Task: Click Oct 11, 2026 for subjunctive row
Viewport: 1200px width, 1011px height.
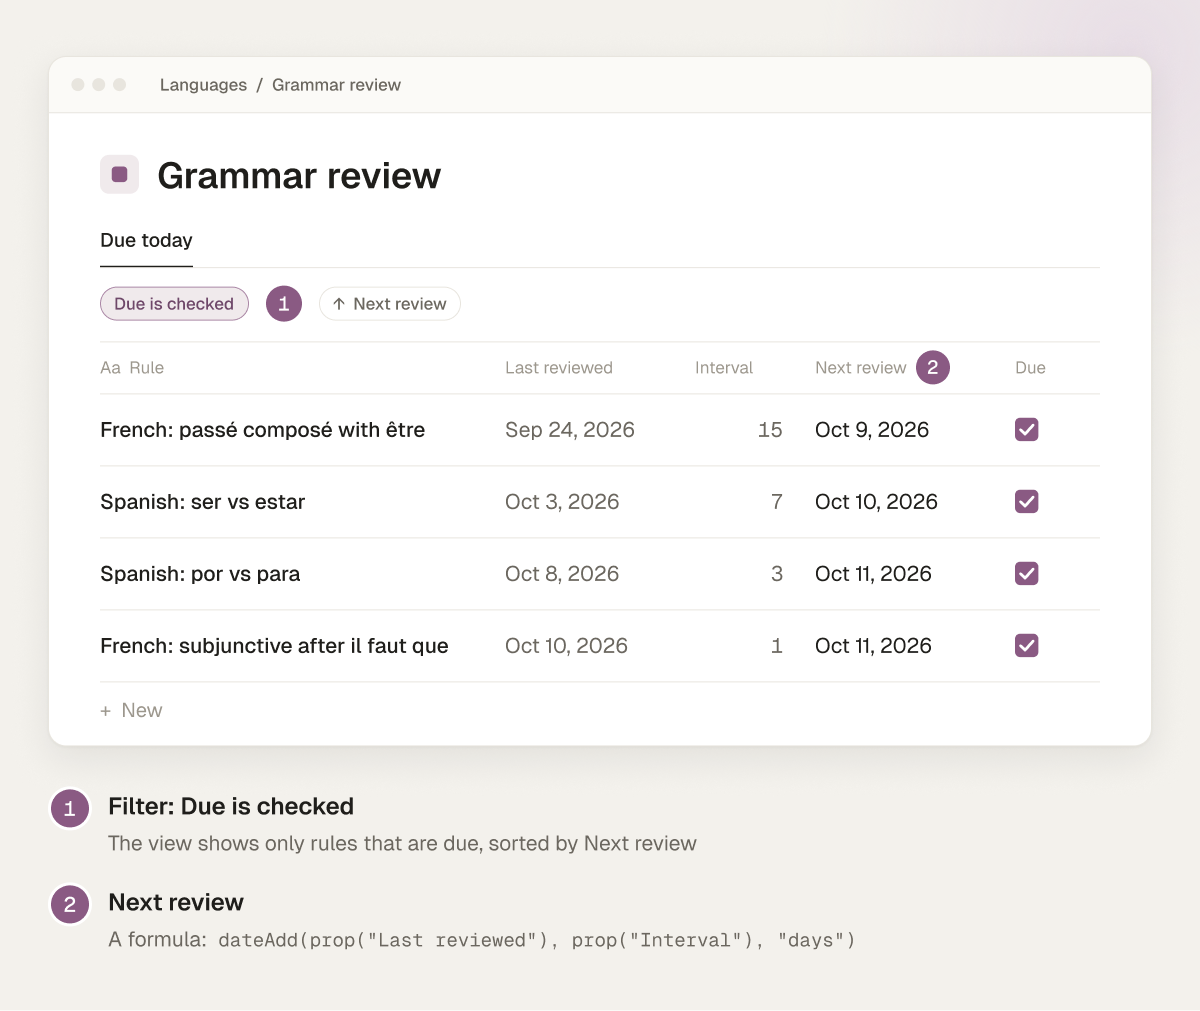Action: tap(873, 646)
